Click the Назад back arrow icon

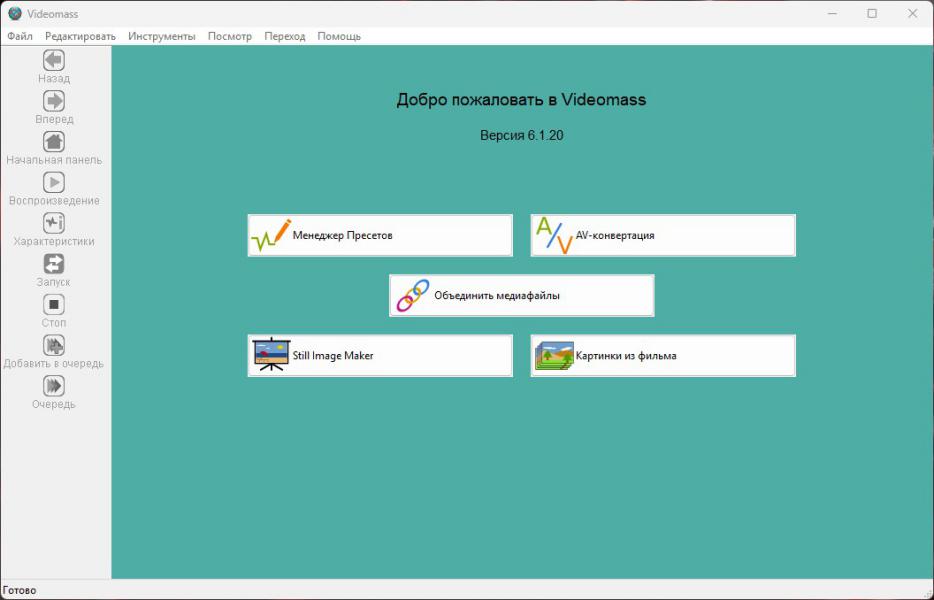point(54,60)
